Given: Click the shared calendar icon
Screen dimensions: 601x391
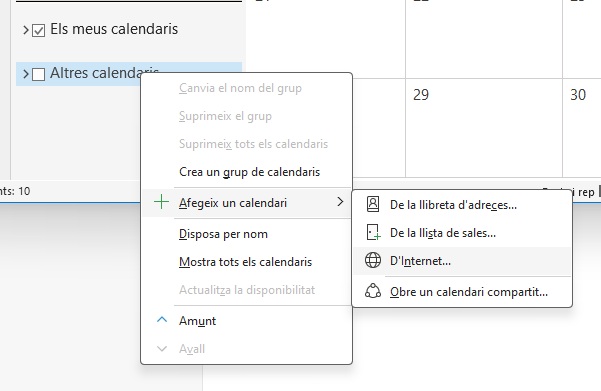Looking at the screenshot, I should pos(373,291).
